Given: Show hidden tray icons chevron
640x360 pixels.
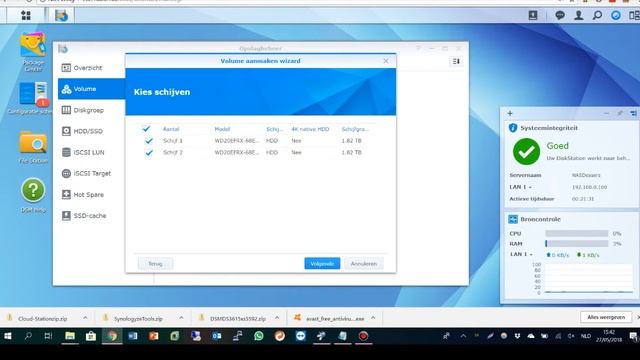Looking at the screenshot, I should [x=463, y=336].
